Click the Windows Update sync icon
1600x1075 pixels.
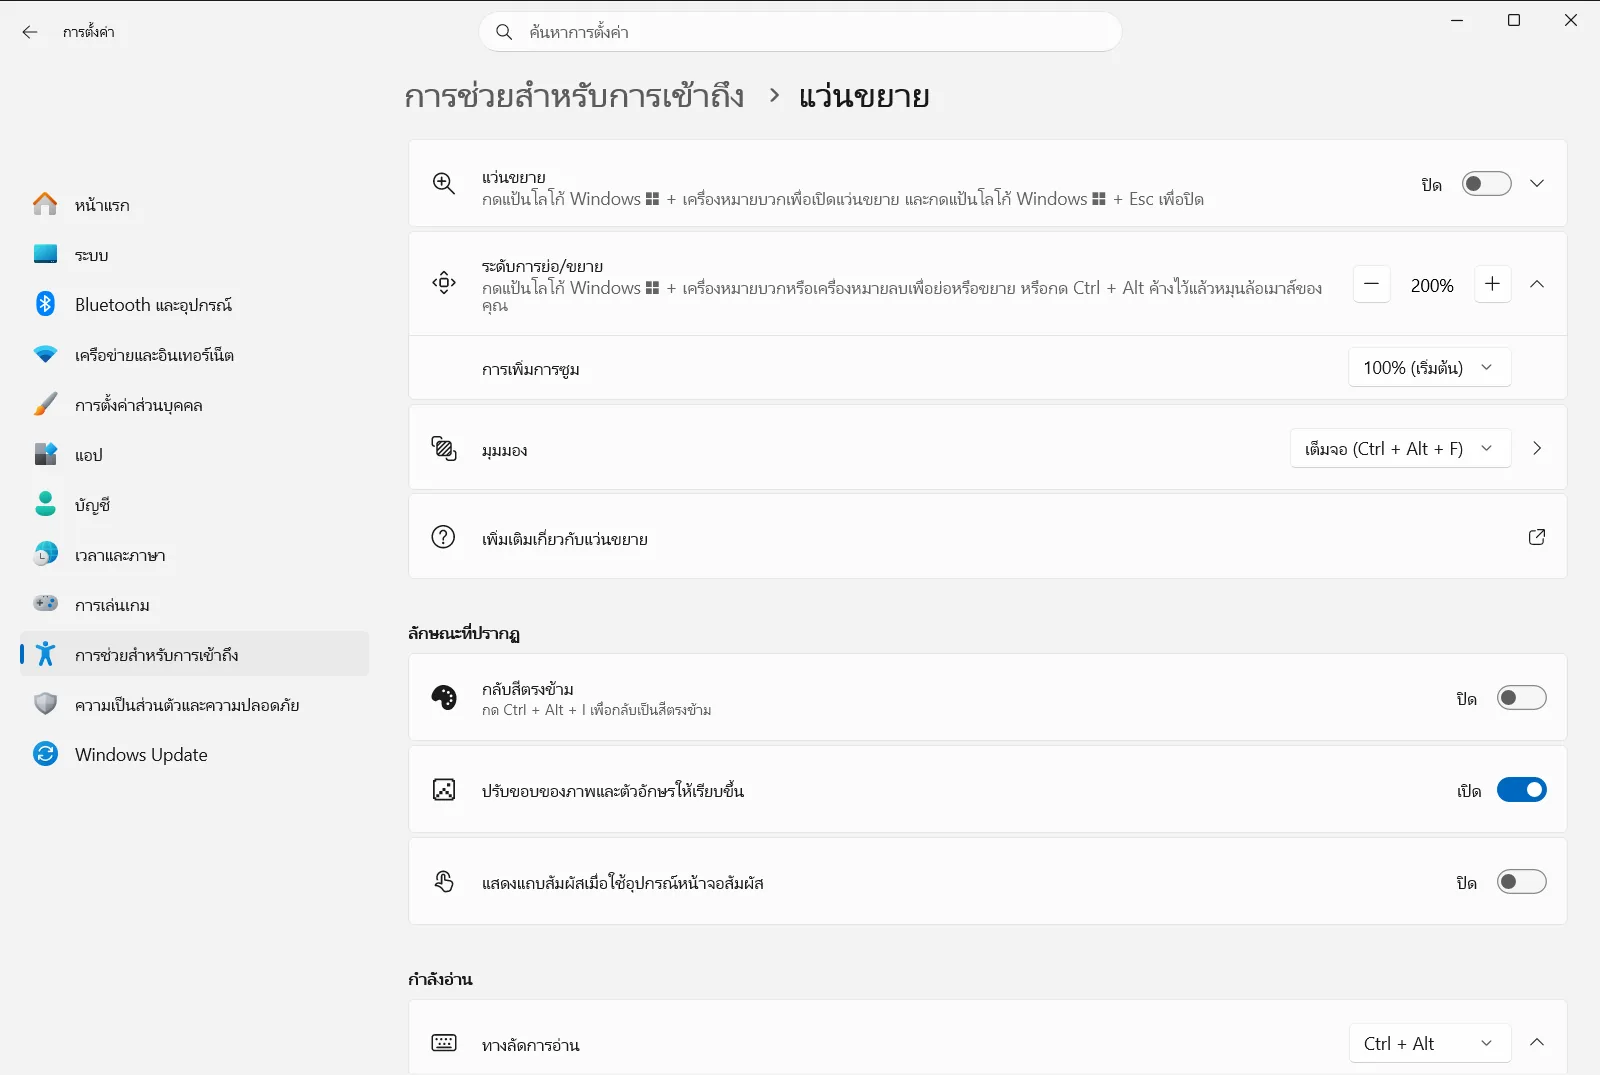point(45,754)
